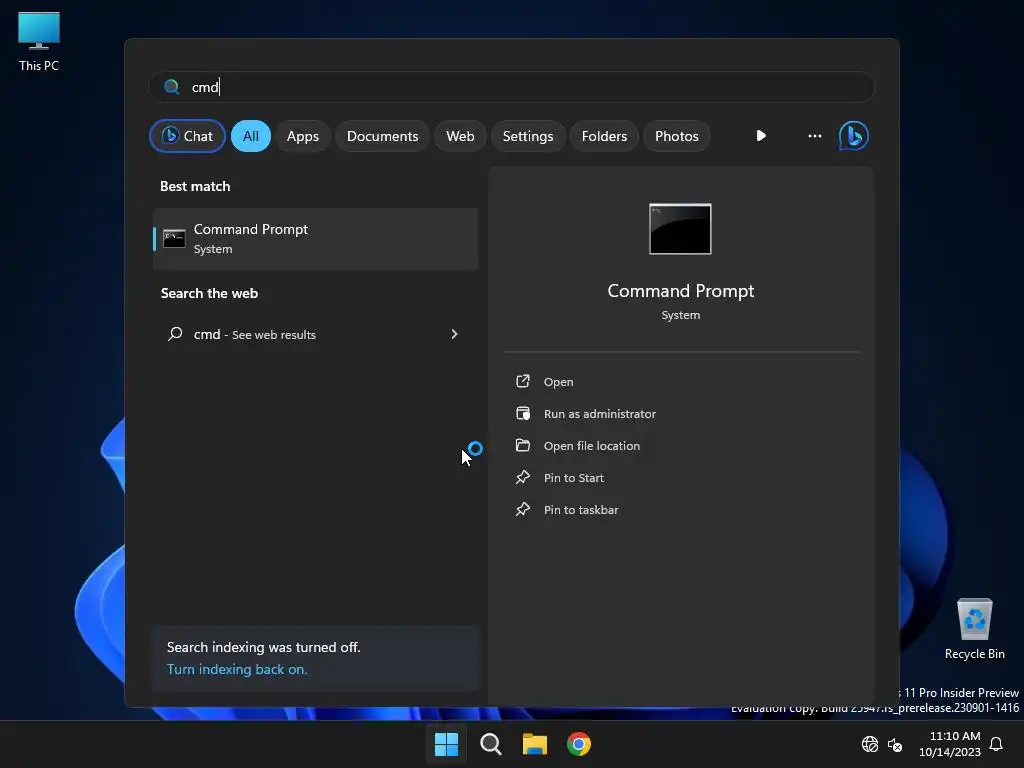Click the pin icon for Pin to Start
The image size is (1024, 768).
(523, 477)
